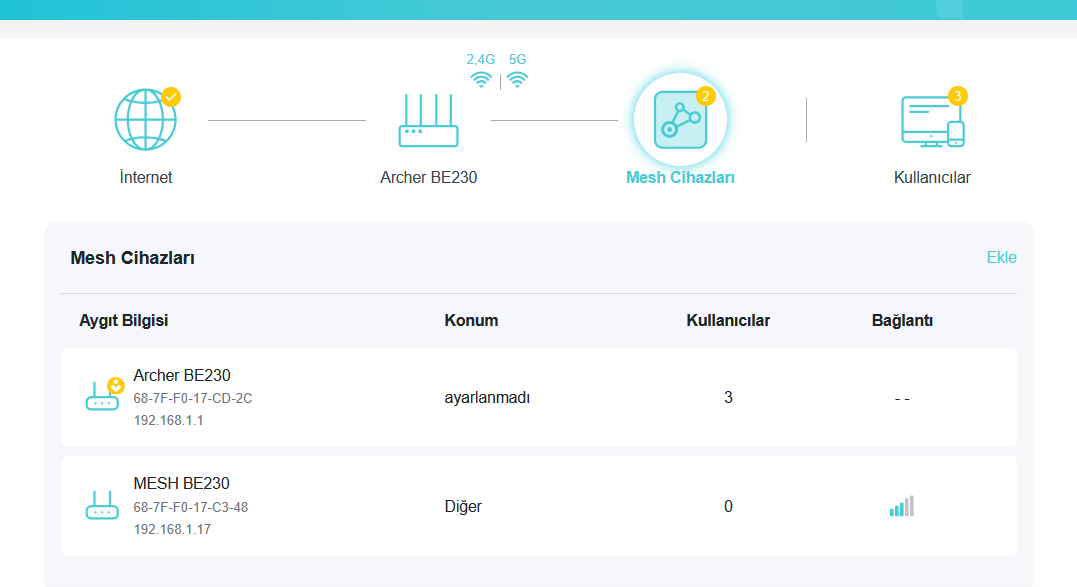Click the Mesh Cihazları panel heading
This screenshot has width=1077, height=587.
click(133, 258)
